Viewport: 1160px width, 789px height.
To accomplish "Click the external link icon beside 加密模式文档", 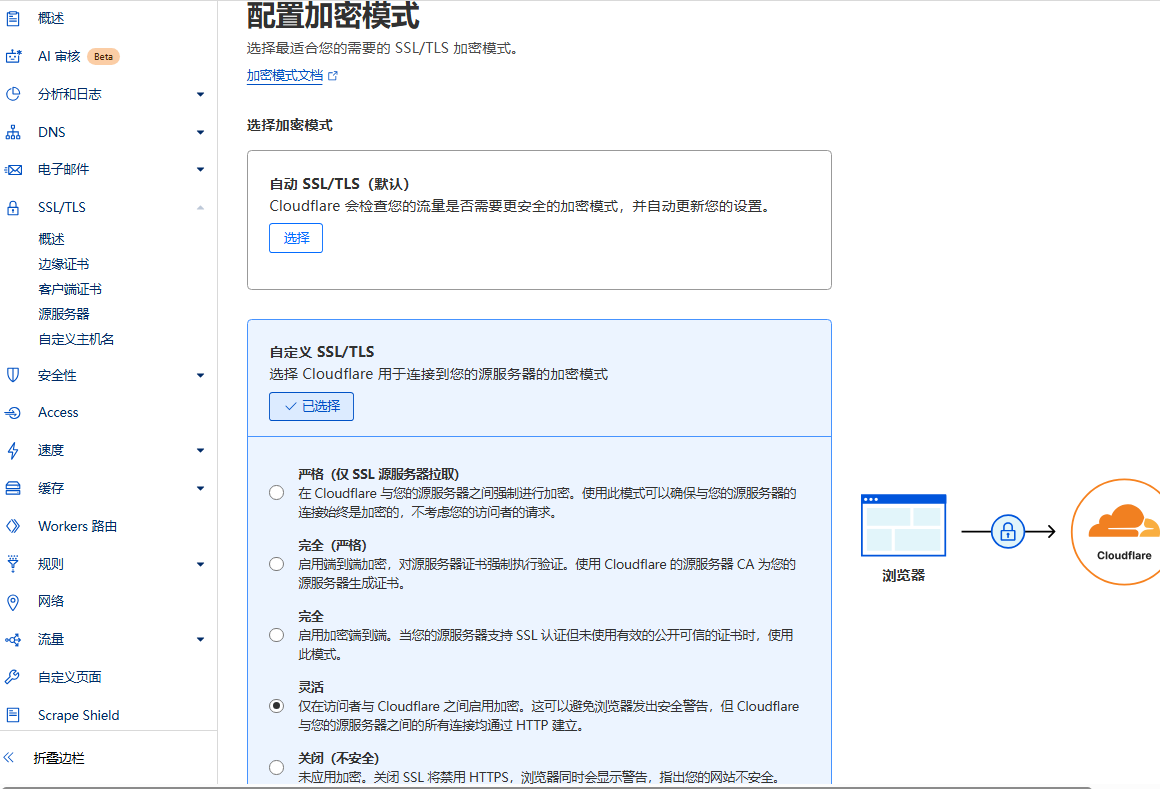I will click(x=333, y=75).
